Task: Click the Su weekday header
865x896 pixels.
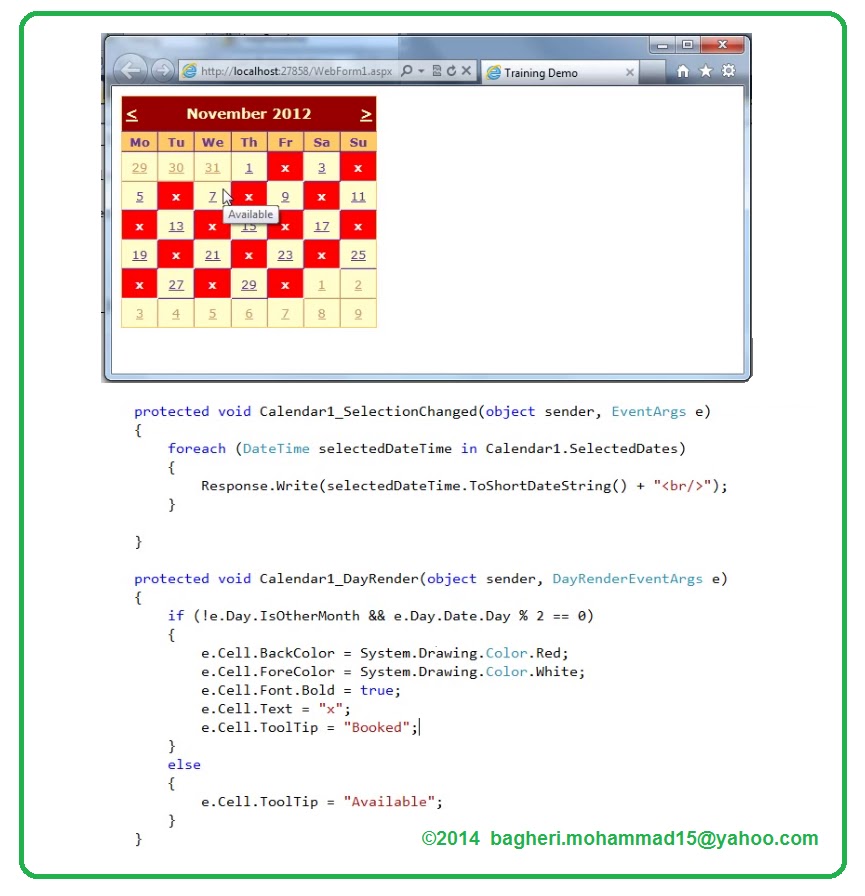Action: [x=358, y=142]
